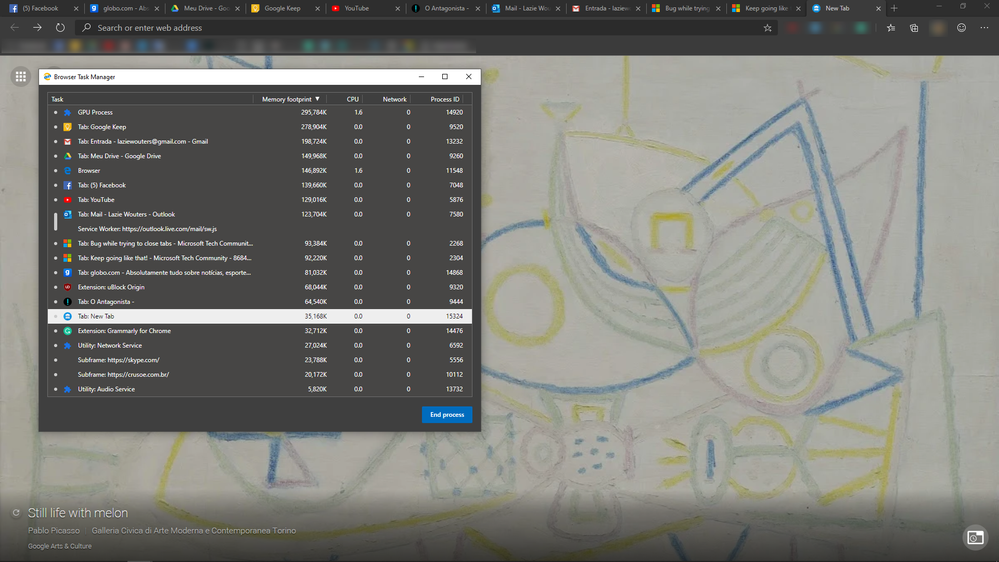Close the YouTube browser tab
This screenshot has width=999, height=562.
point(398,8)
